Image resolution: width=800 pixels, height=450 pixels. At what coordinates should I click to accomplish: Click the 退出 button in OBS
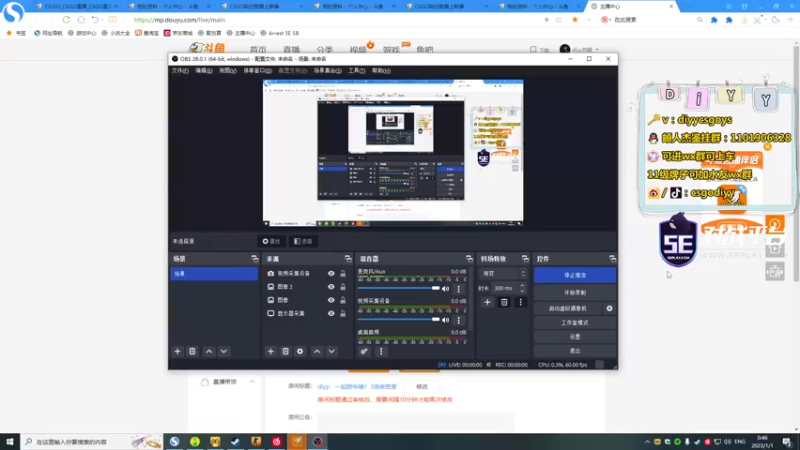tap(575, 351)
